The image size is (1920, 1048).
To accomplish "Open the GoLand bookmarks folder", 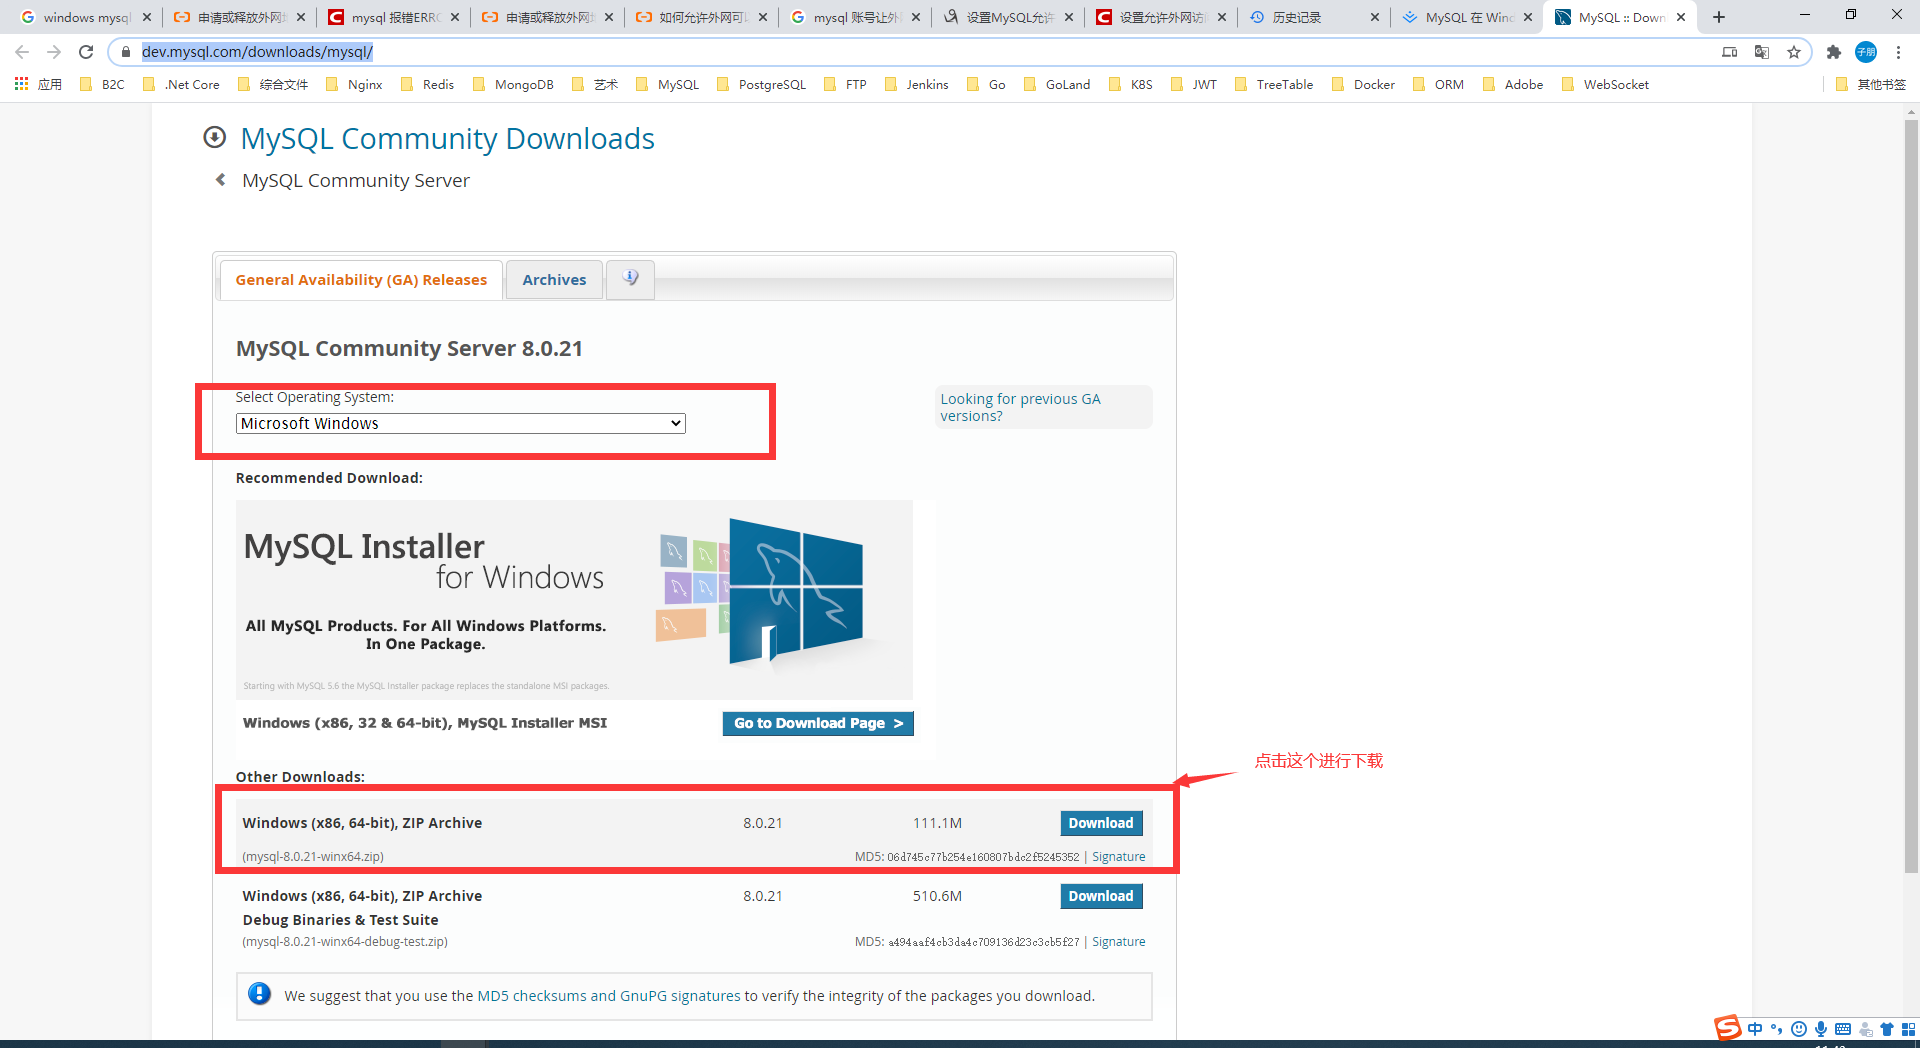I will tap(1057, 84).
